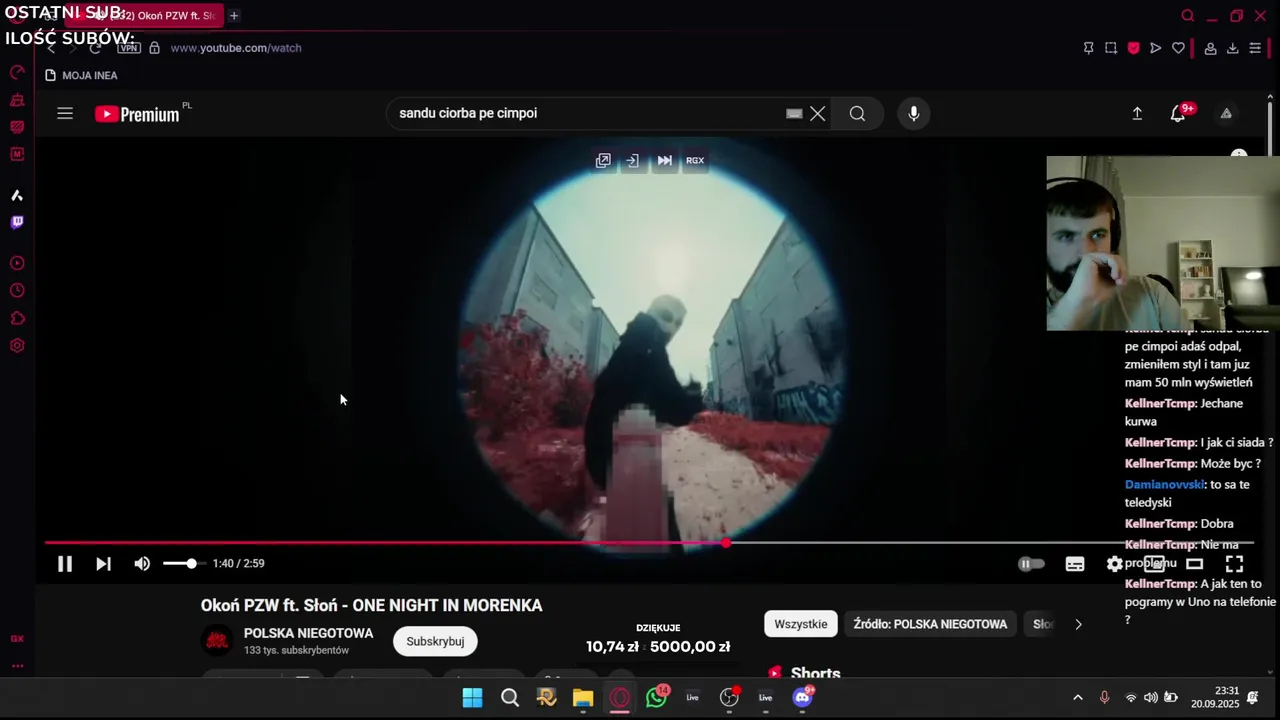The image size is (1280, 720).
Task: Click the arrow-into-box icon above the player
Action: click(633, 160)
